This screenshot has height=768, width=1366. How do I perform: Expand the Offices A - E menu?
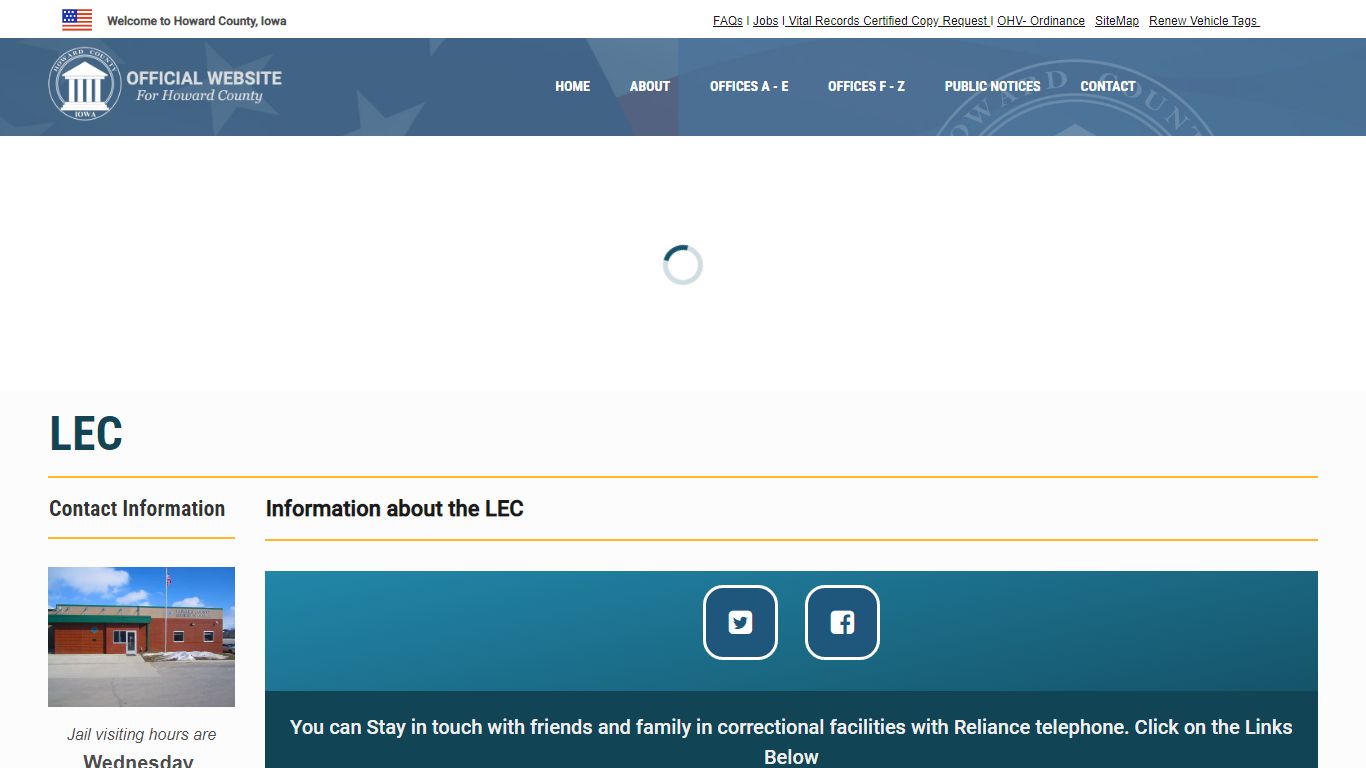pos(749,87)
